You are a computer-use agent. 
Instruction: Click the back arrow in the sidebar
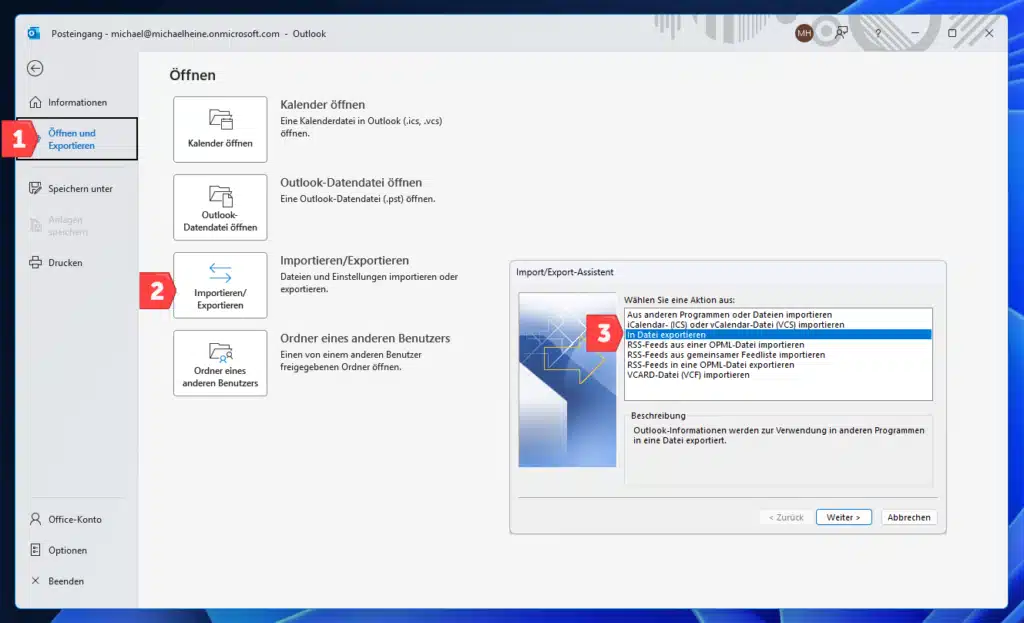(34, 68)
